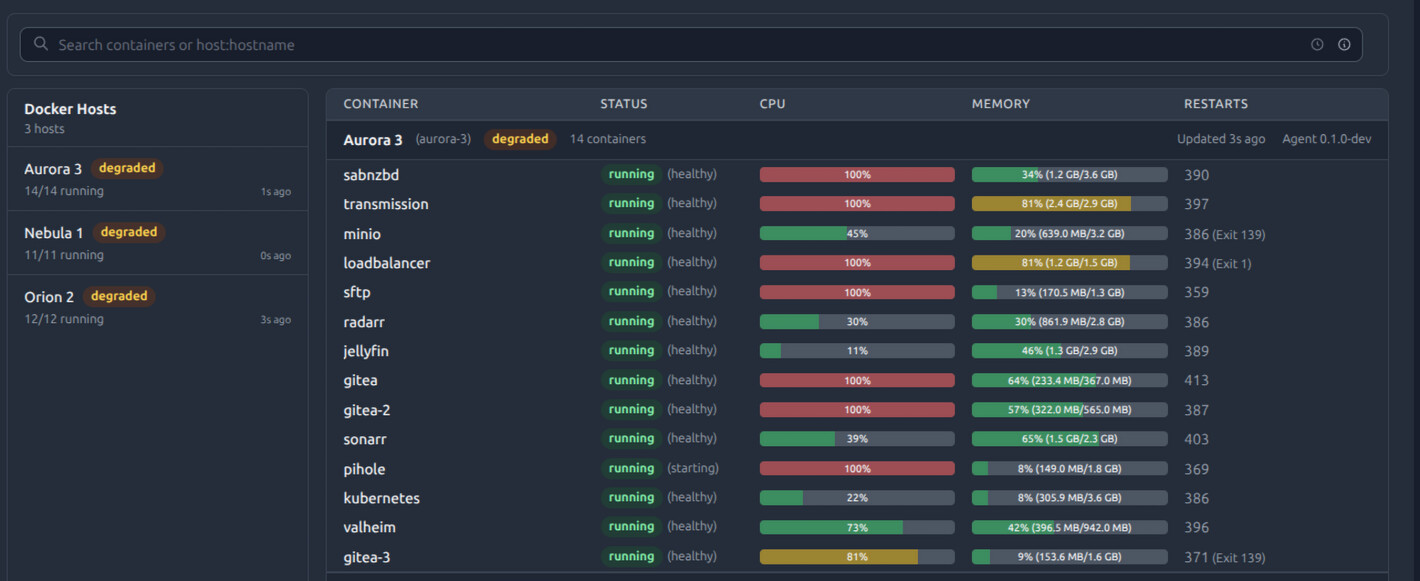Viewport: 1420px width, 581px height.
Task: Open the sabnzbd container row
Action: pos(371,175)
